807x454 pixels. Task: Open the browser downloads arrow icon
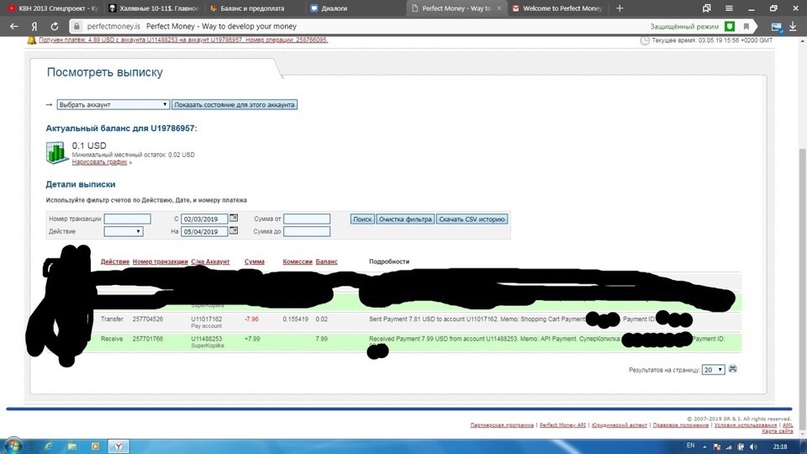(x=793, y=26)
